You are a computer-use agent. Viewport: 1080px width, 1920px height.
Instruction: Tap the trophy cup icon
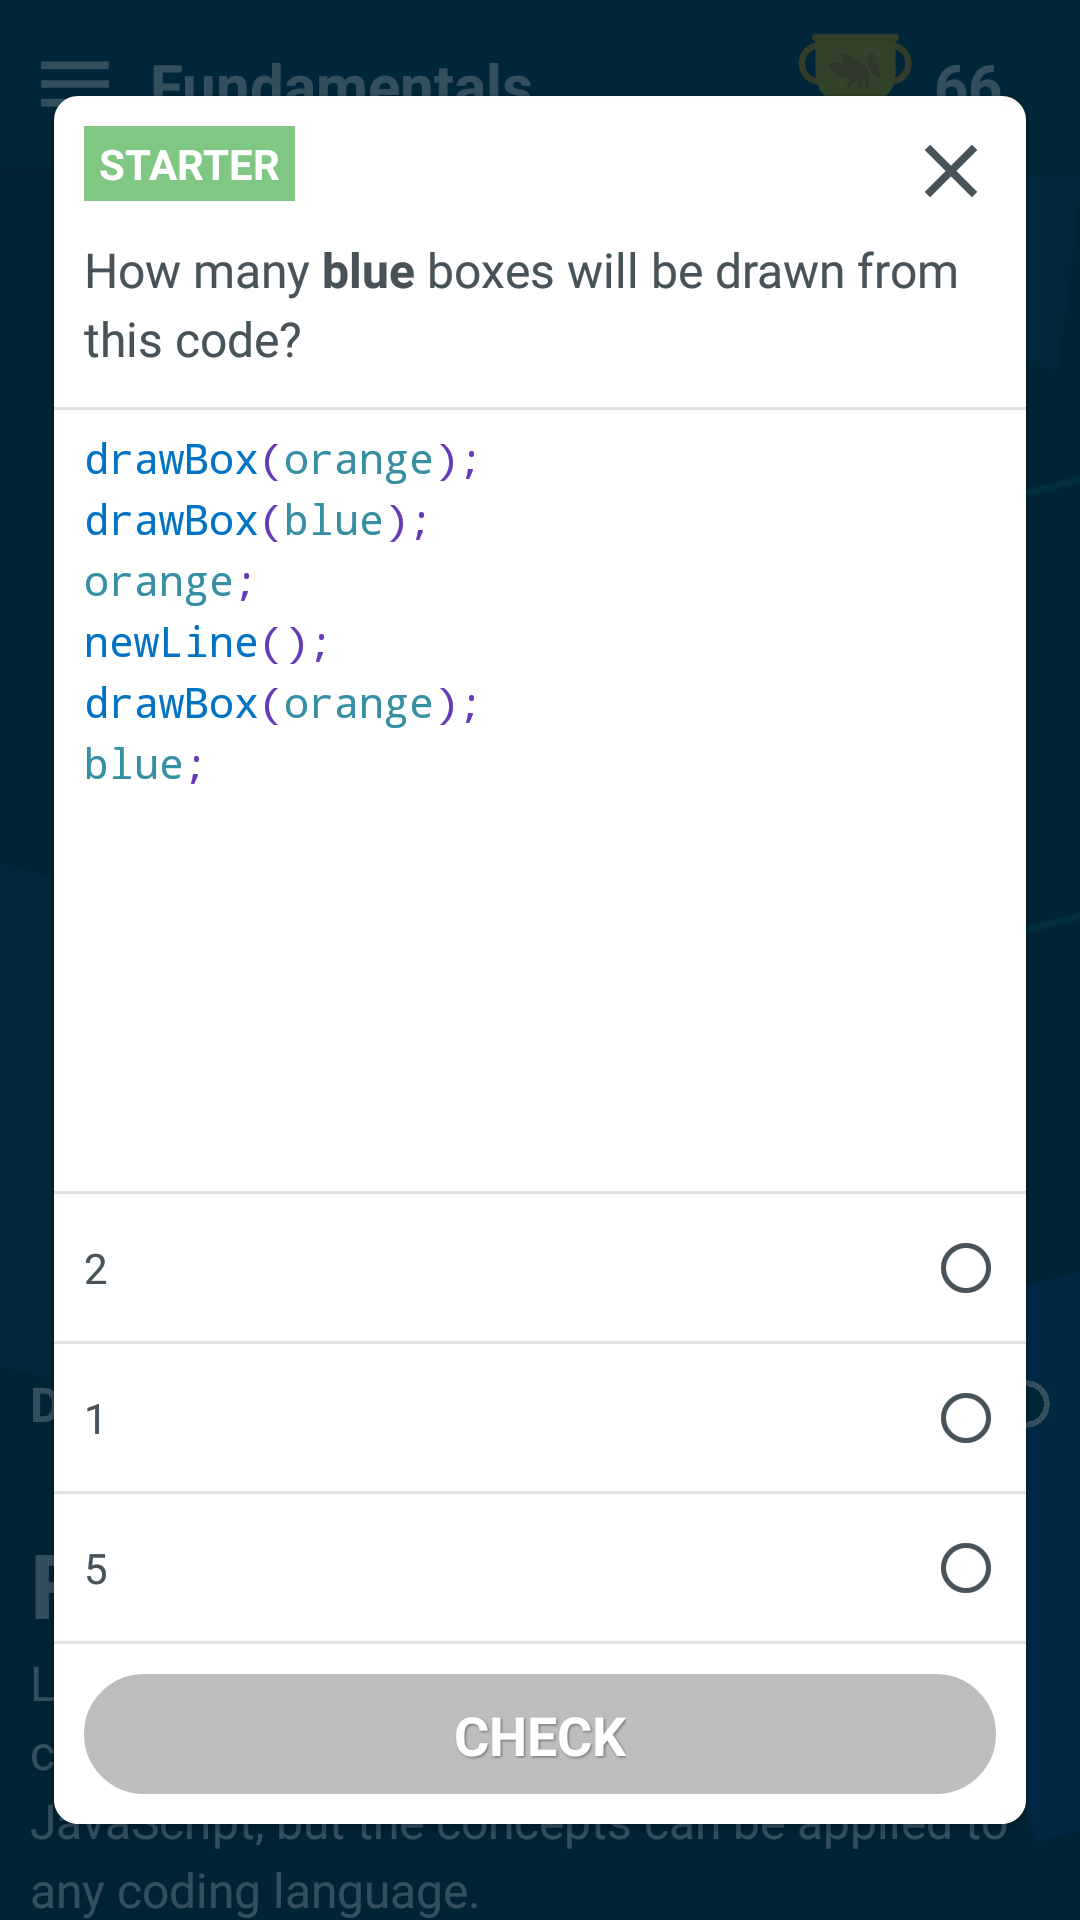[x=855, y=65]
